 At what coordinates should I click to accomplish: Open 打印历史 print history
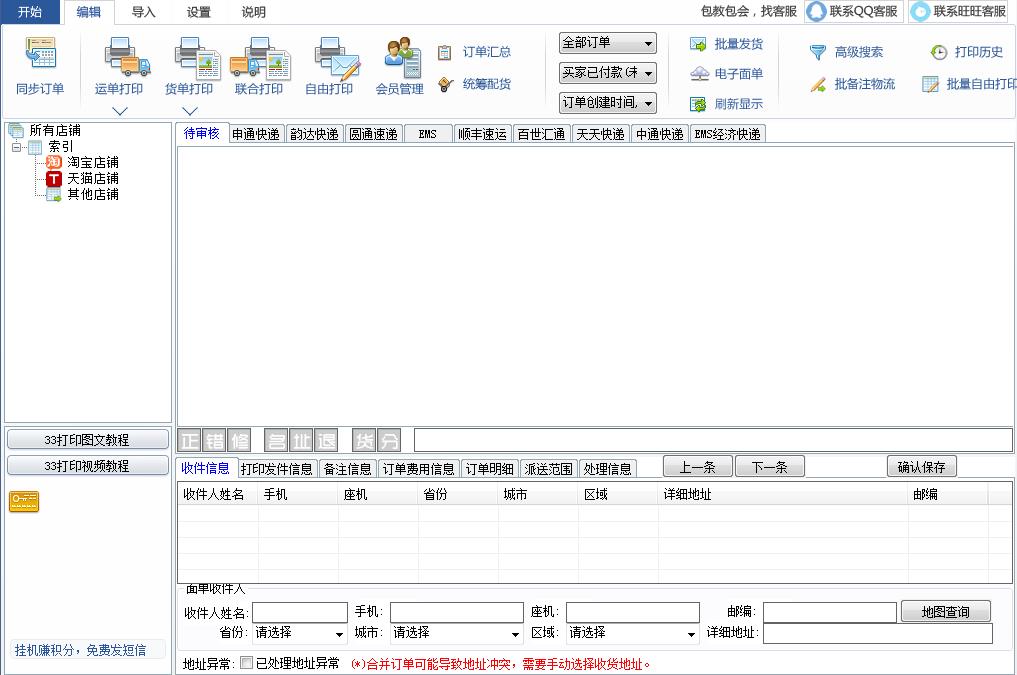click(x=966, y=52)
